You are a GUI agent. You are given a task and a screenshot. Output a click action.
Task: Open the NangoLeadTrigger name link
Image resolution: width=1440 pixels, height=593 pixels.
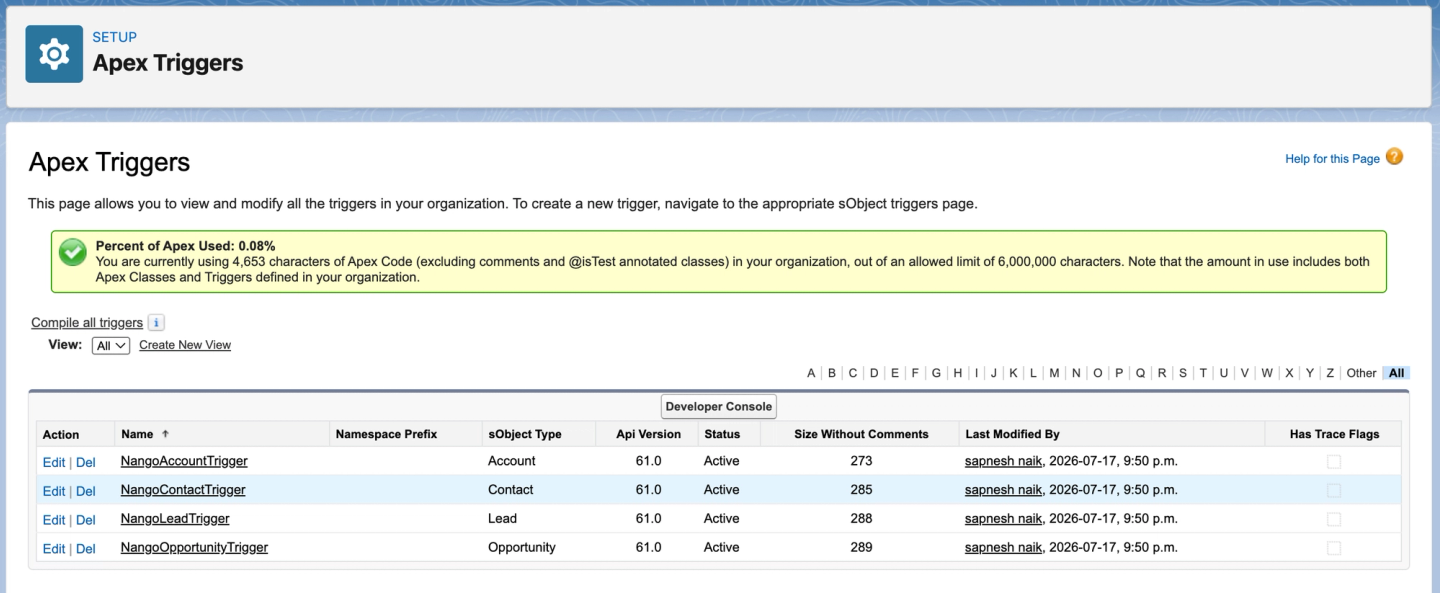[175, 519]
